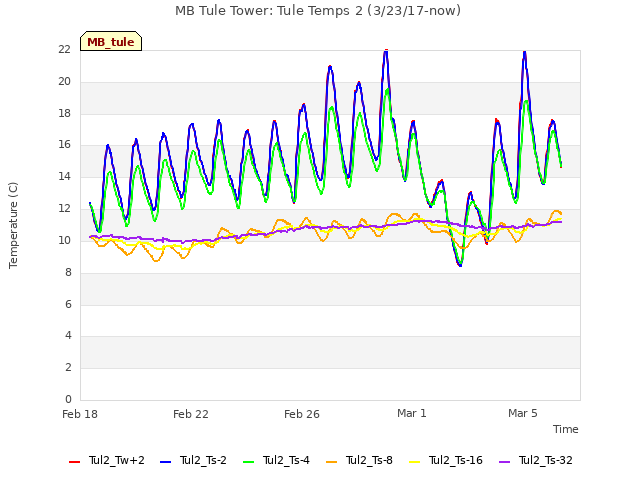Click the 6 y-axis tick label
The width and height of the screenshot is (640, 480).
click(x=68, y=304)
